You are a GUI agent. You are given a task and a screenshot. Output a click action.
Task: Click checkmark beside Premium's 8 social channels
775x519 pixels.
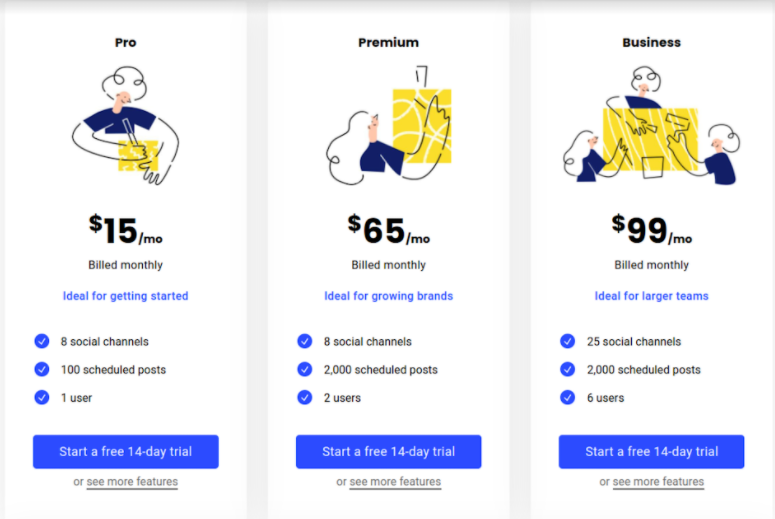coord(305,341)
